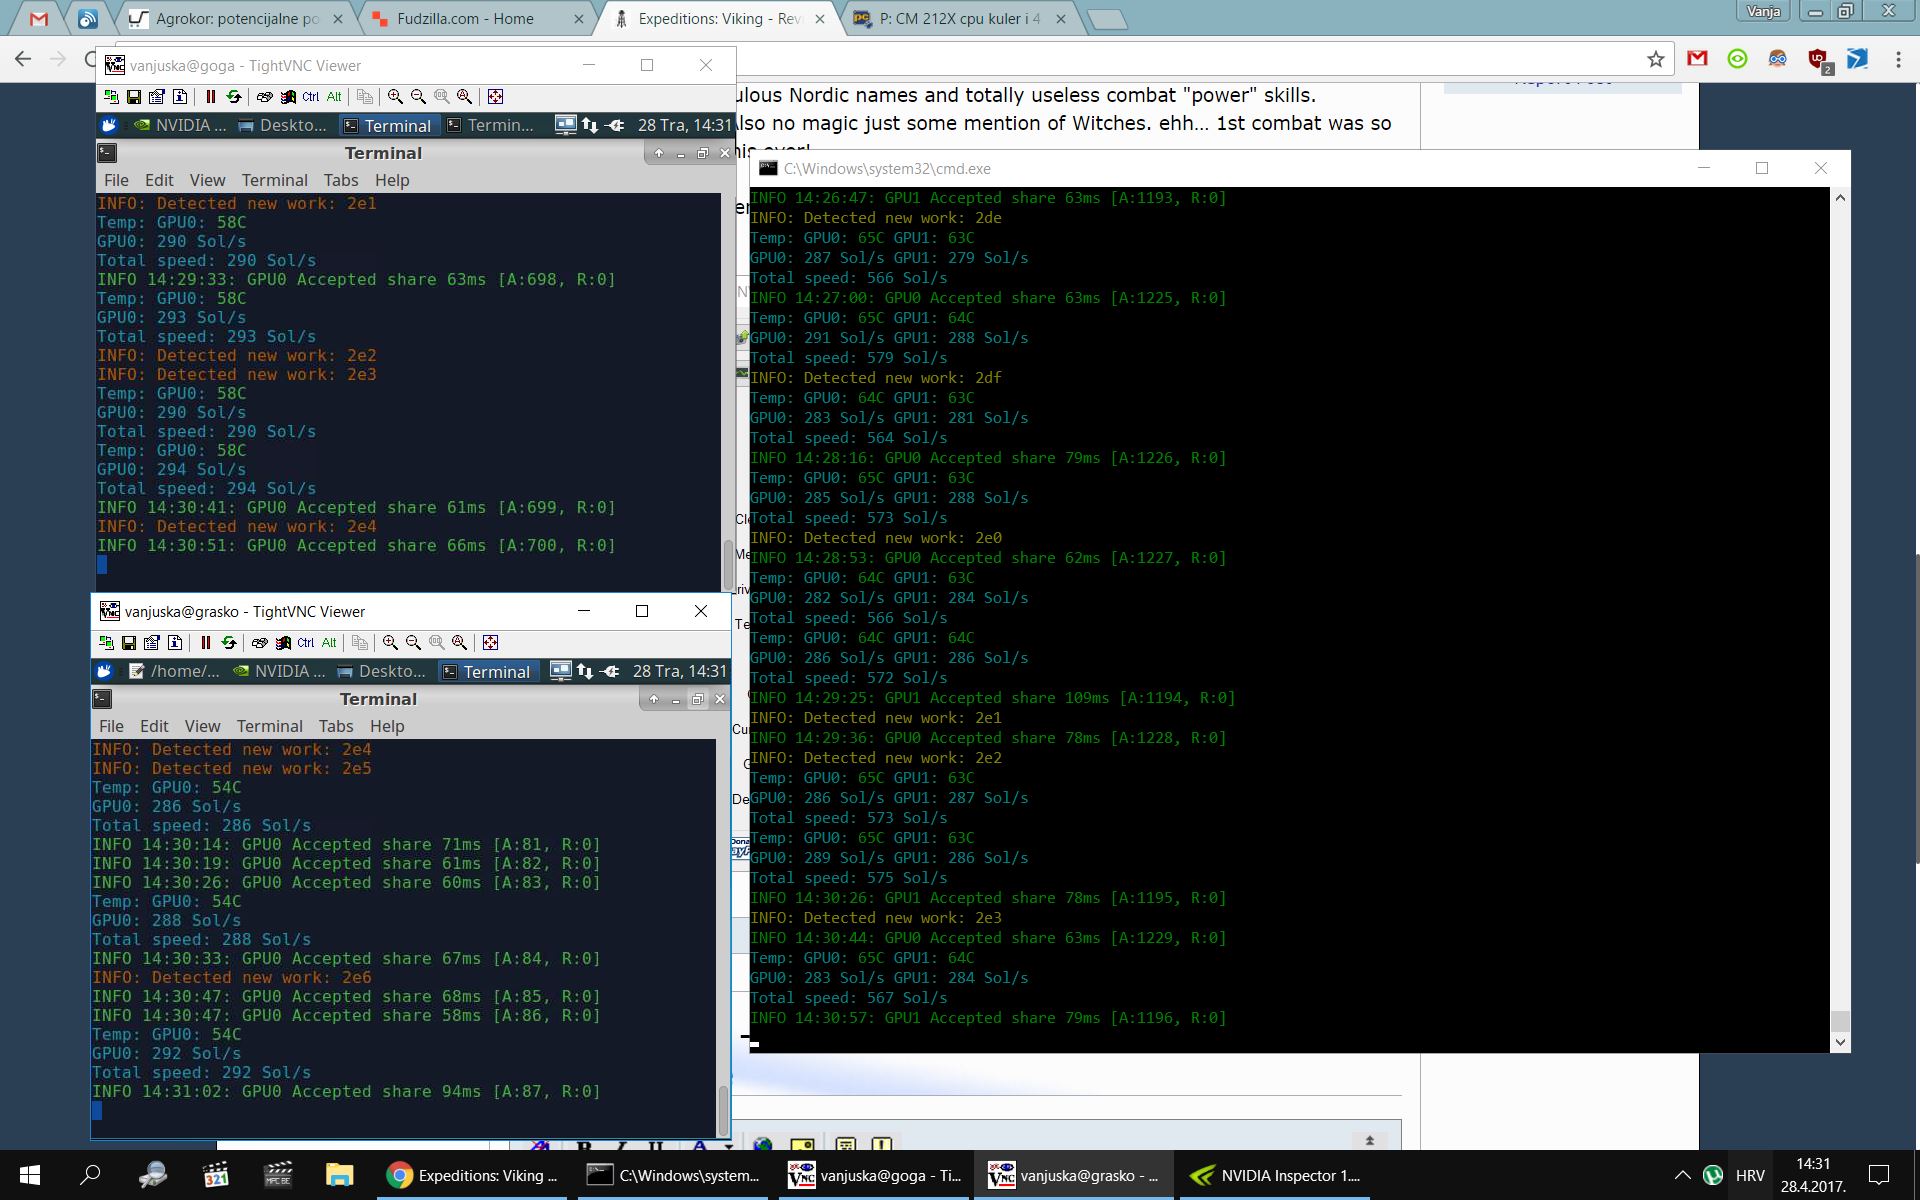Send Ctrl+Alt+Del in grasko VNC toolbar

(x=259, y=643)
